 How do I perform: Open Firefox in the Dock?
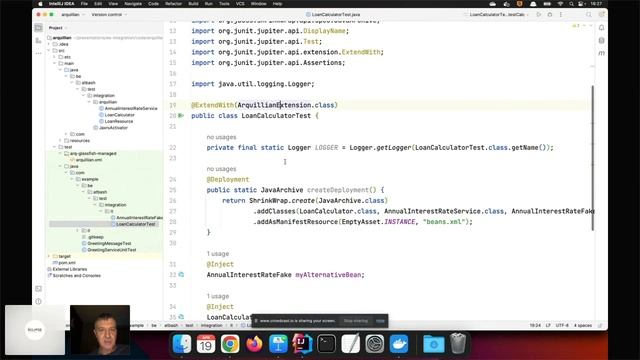[254, 344]
